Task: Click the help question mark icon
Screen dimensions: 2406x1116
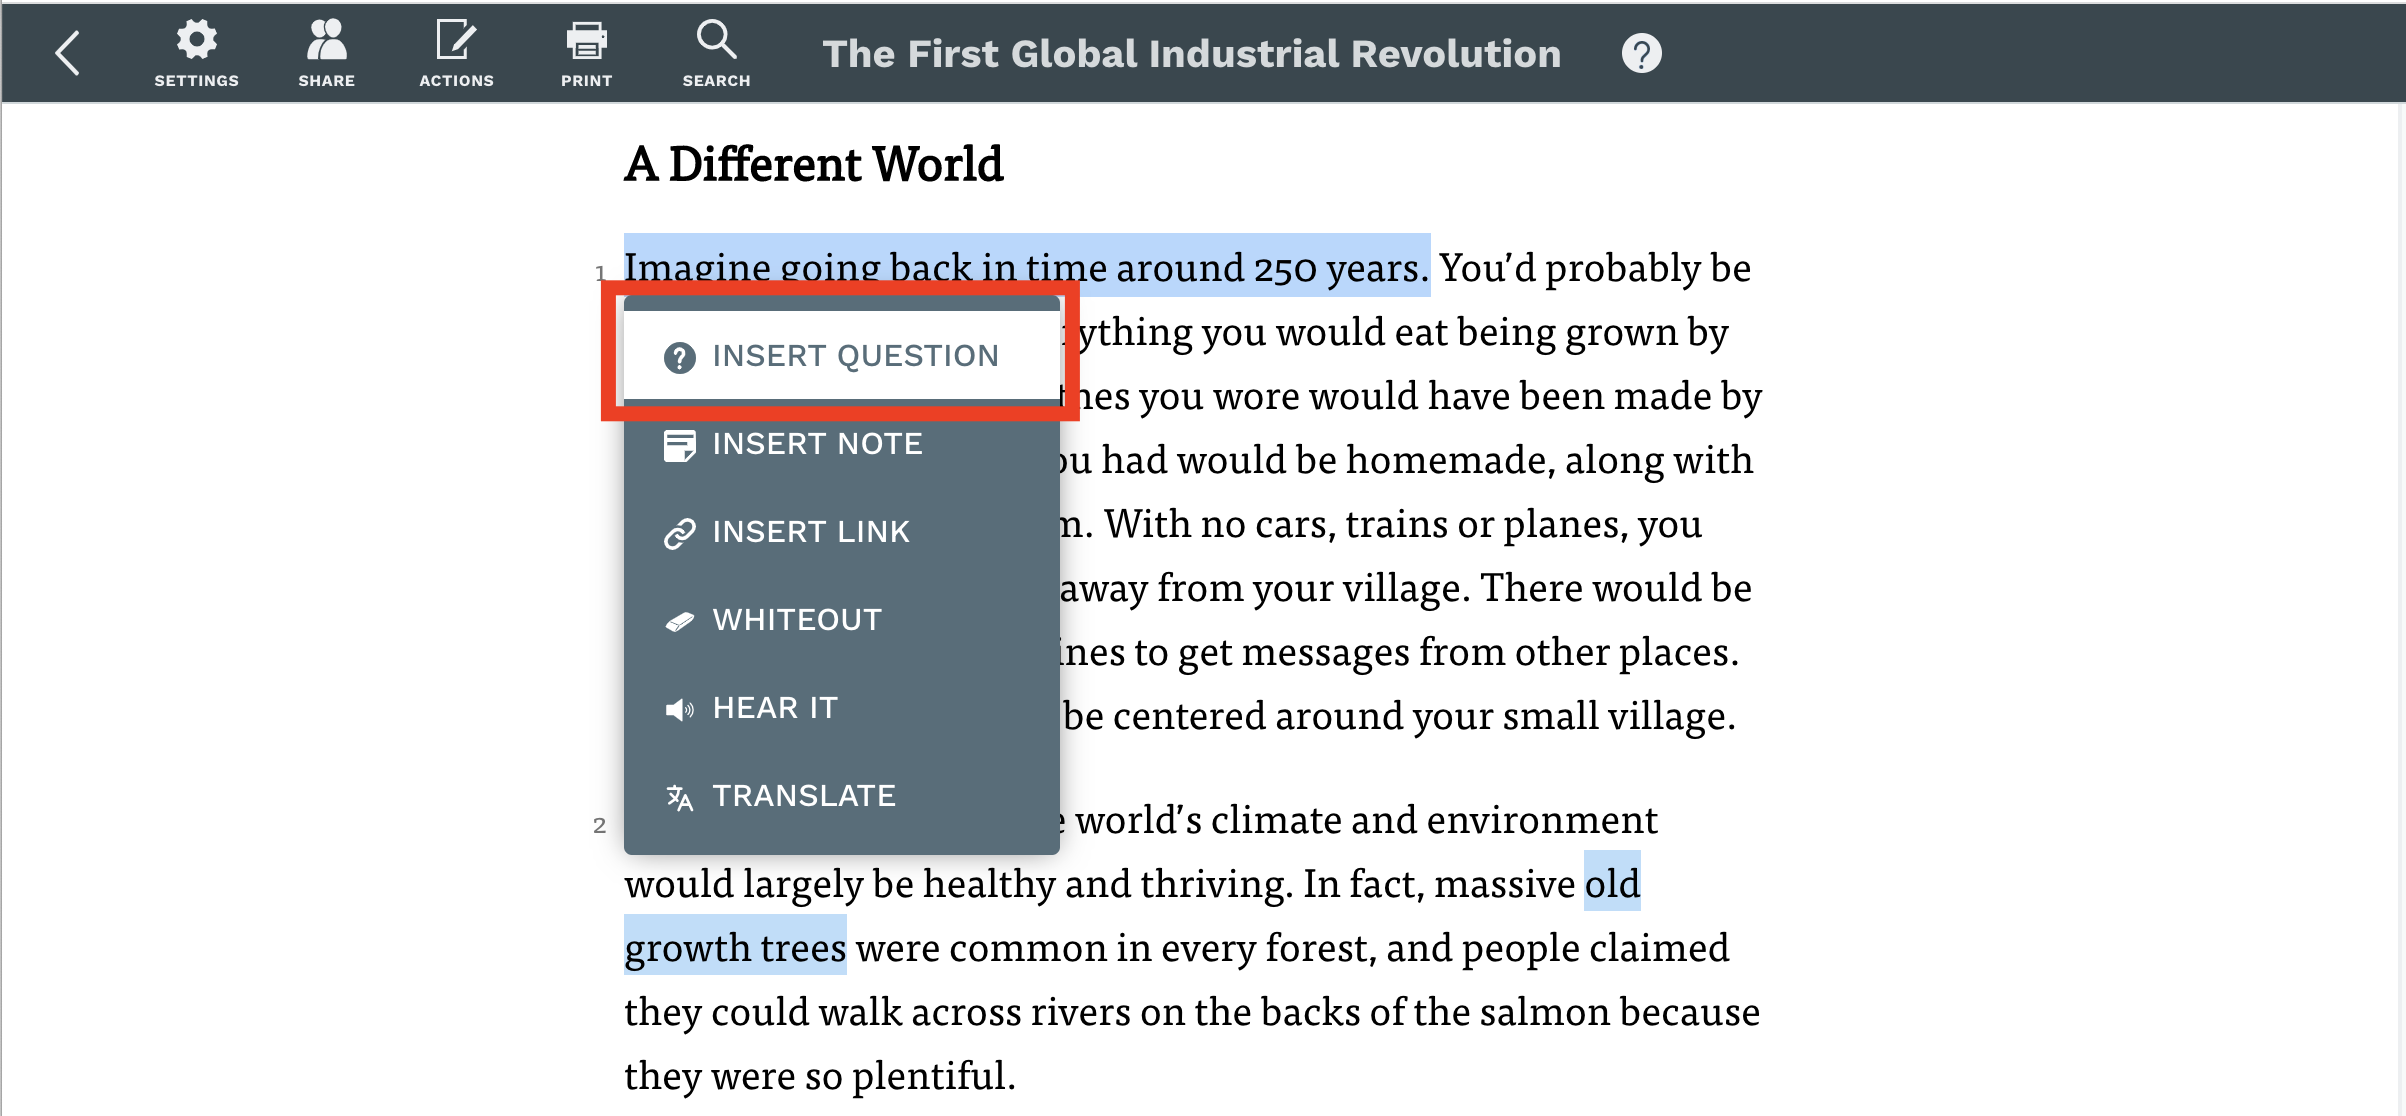Action: tap(1641, 53)
